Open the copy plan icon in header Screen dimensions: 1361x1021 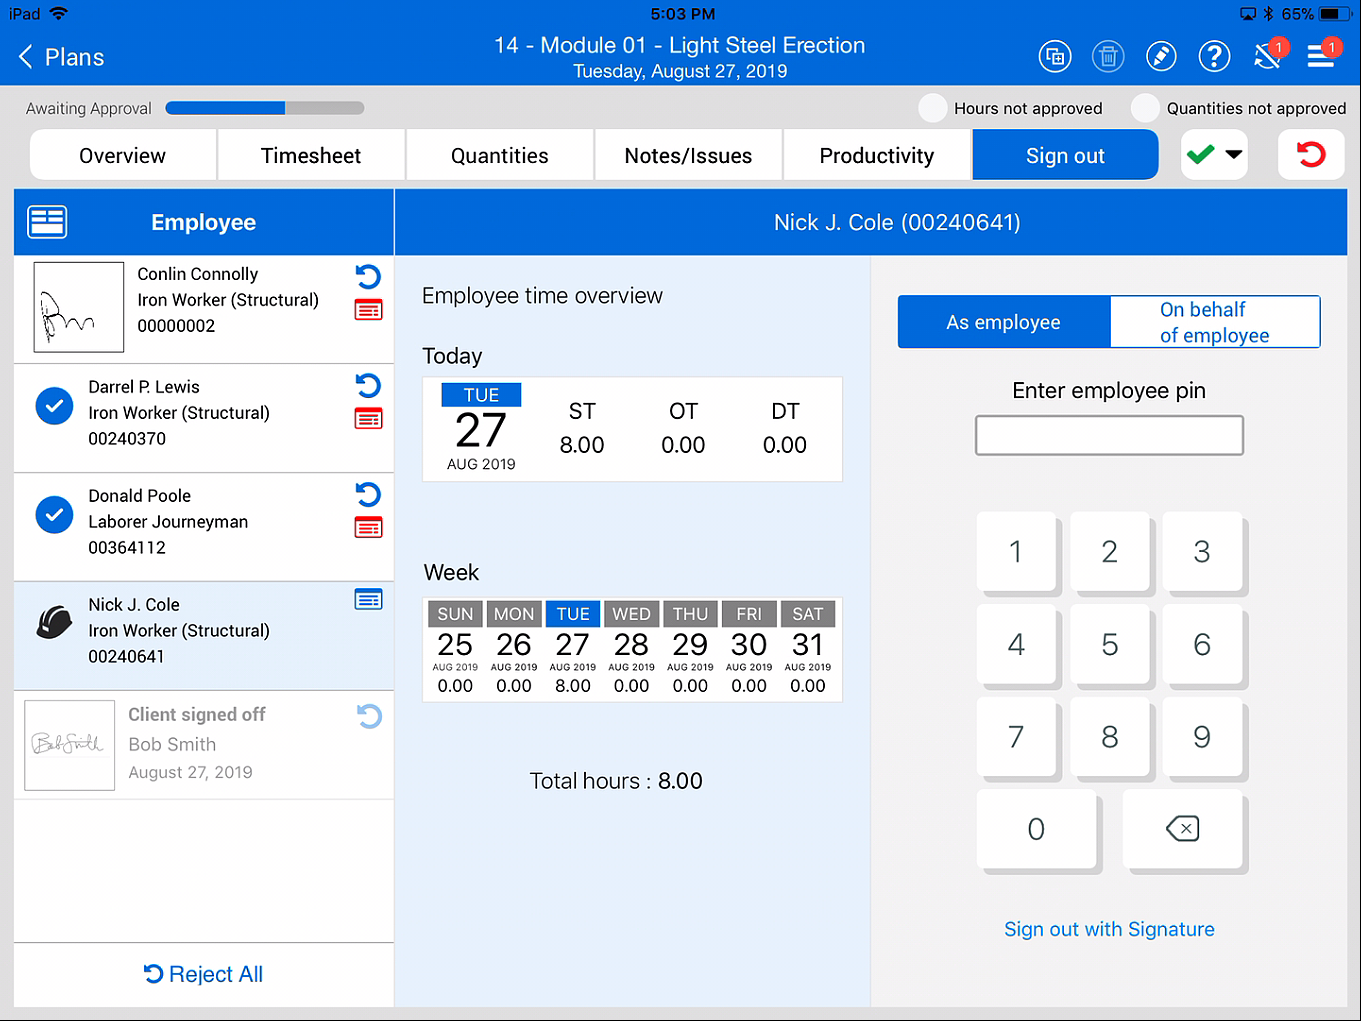pos(1055,56)
